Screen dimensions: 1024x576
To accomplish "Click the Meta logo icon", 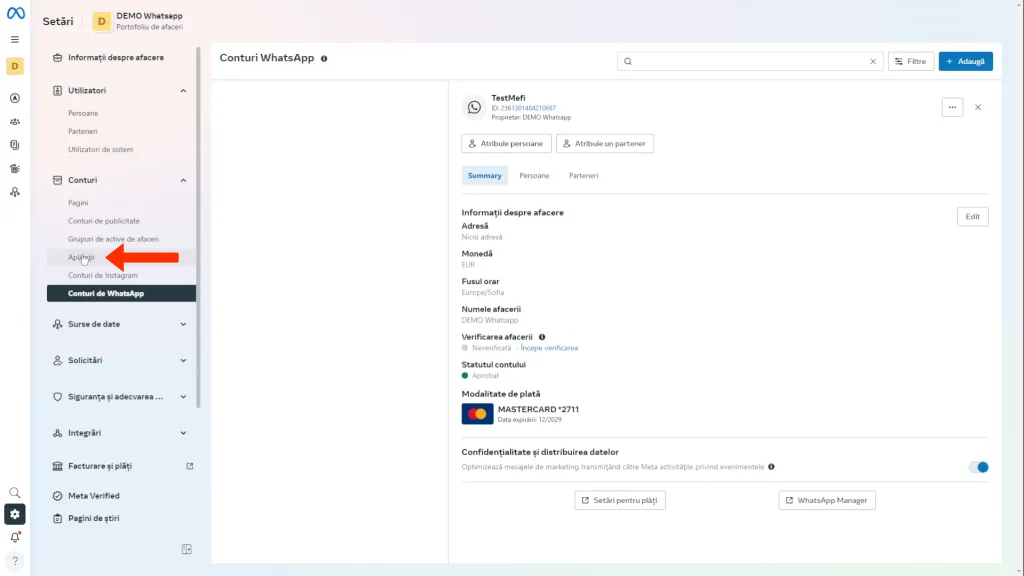I will point(15,13).
